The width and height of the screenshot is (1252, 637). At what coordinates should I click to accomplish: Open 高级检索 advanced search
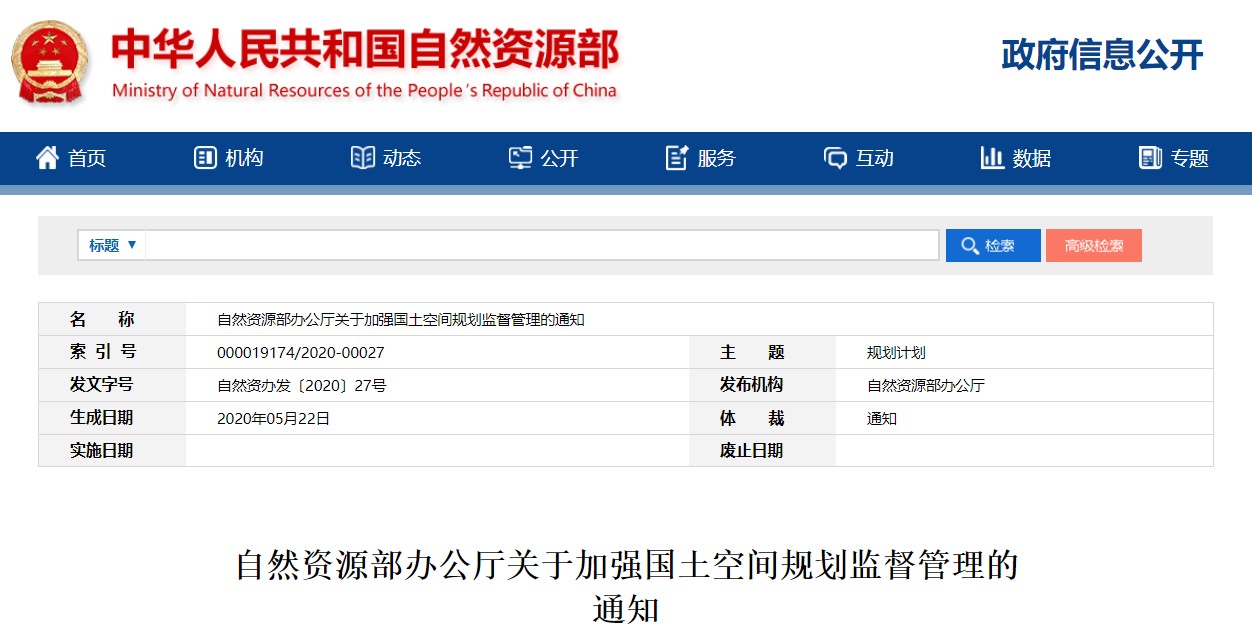pos(1093,245)
